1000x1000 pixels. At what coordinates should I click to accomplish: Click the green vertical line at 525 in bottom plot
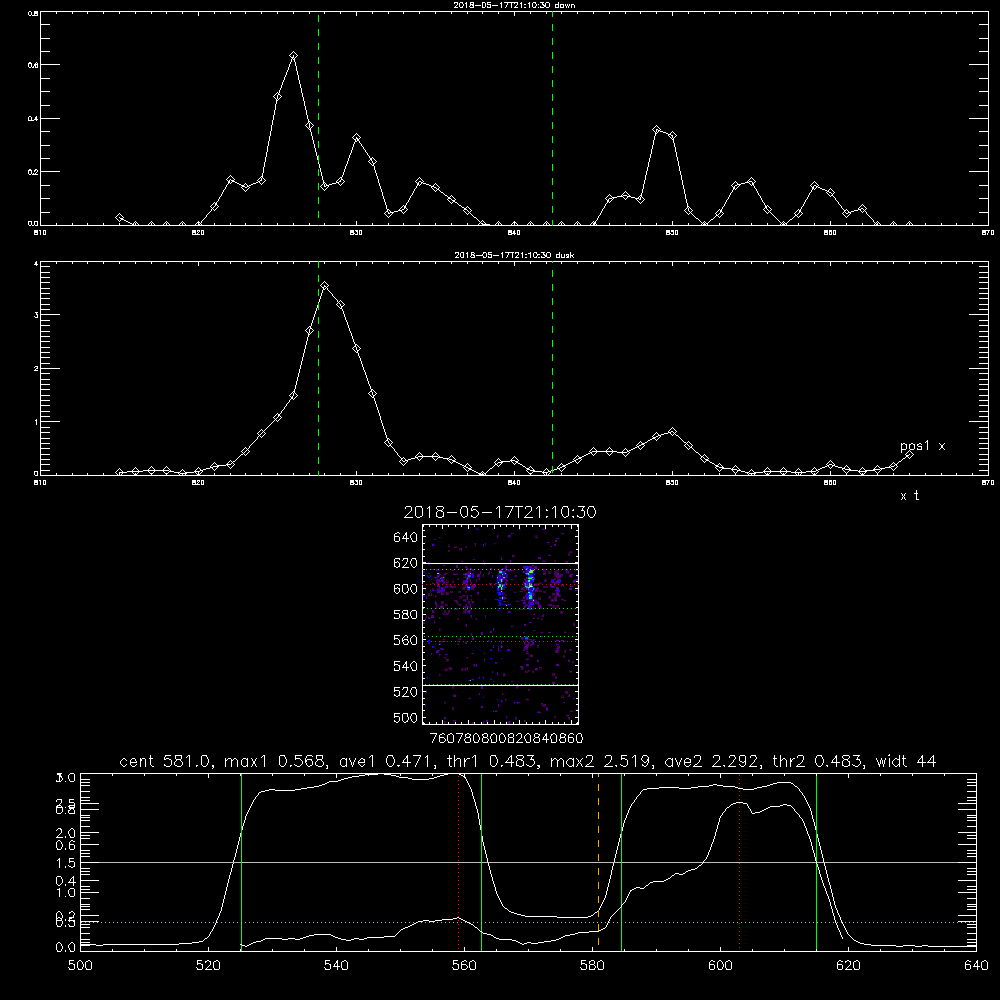click(x=241, y=861)
